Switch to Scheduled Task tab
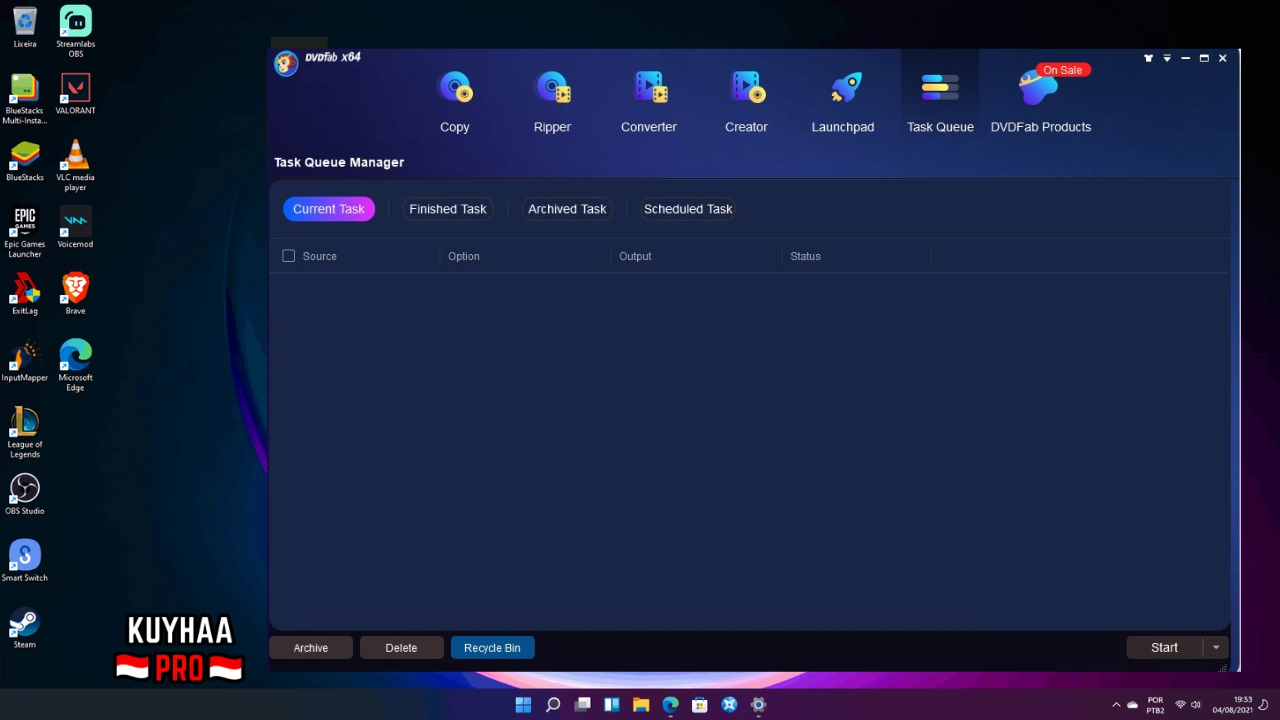 click(x=688, y=209)
